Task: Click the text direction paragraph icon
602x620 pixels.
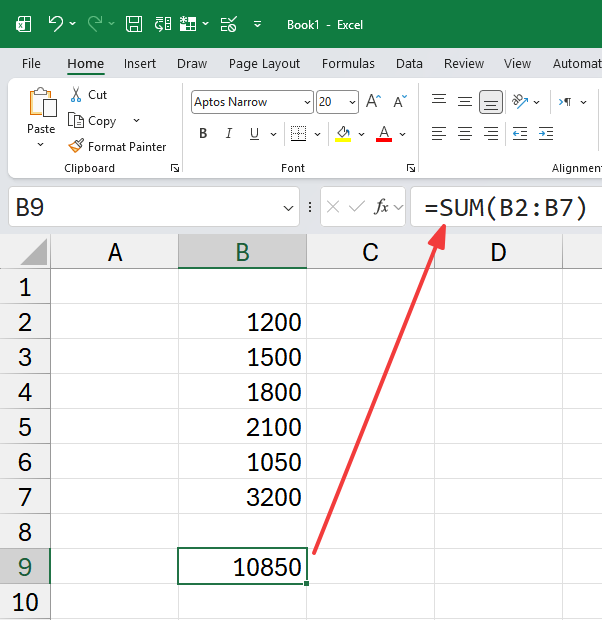Action: (x=565, y=102)
